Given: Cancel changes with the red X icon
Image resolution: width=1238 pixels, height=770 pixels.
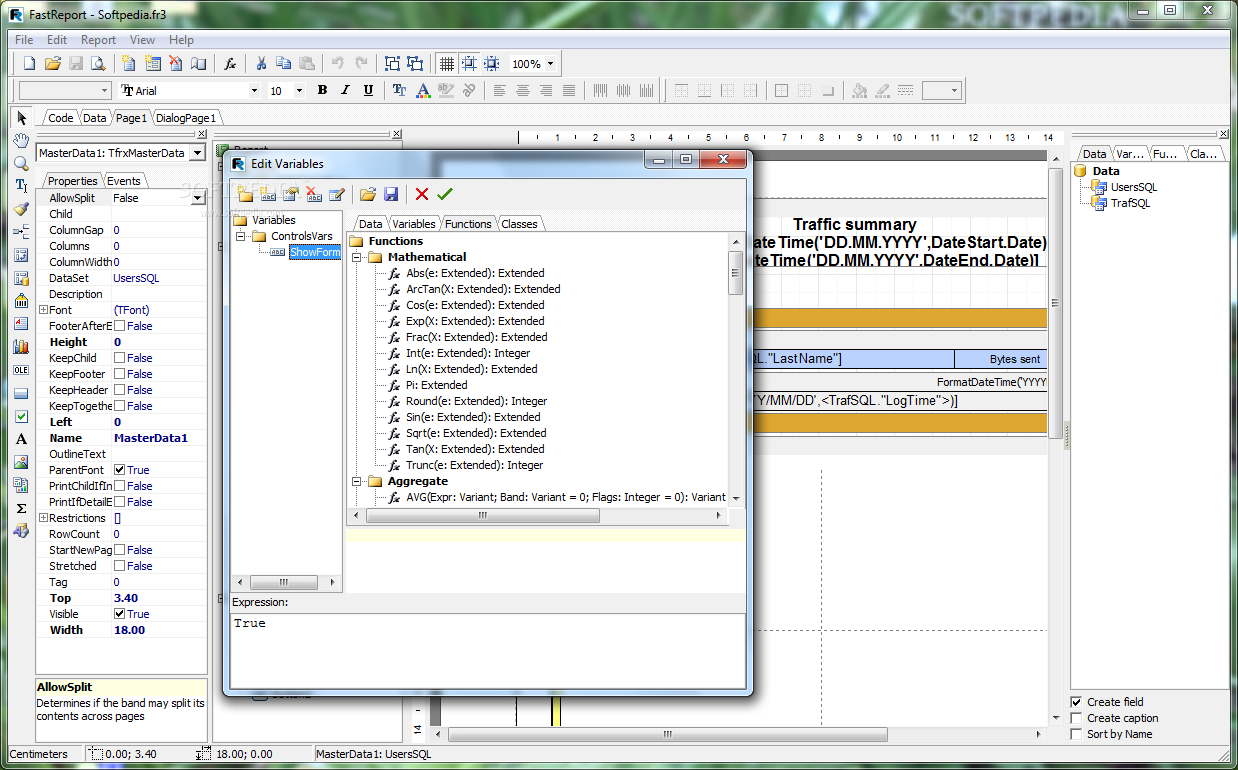Looking at the screenshot, I should 422,194.
